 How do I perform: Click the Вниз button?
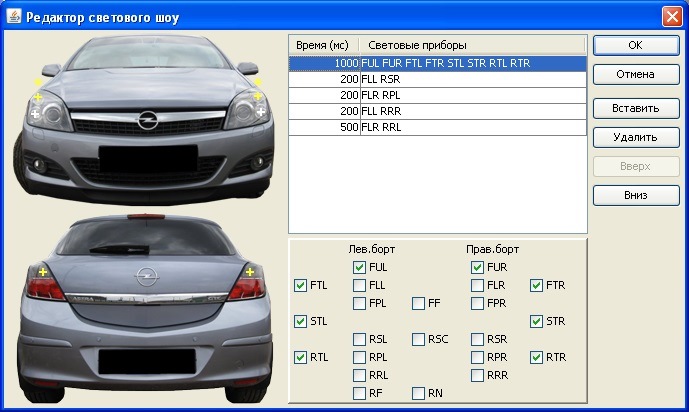pyautogui.click(x=636, y=195)
